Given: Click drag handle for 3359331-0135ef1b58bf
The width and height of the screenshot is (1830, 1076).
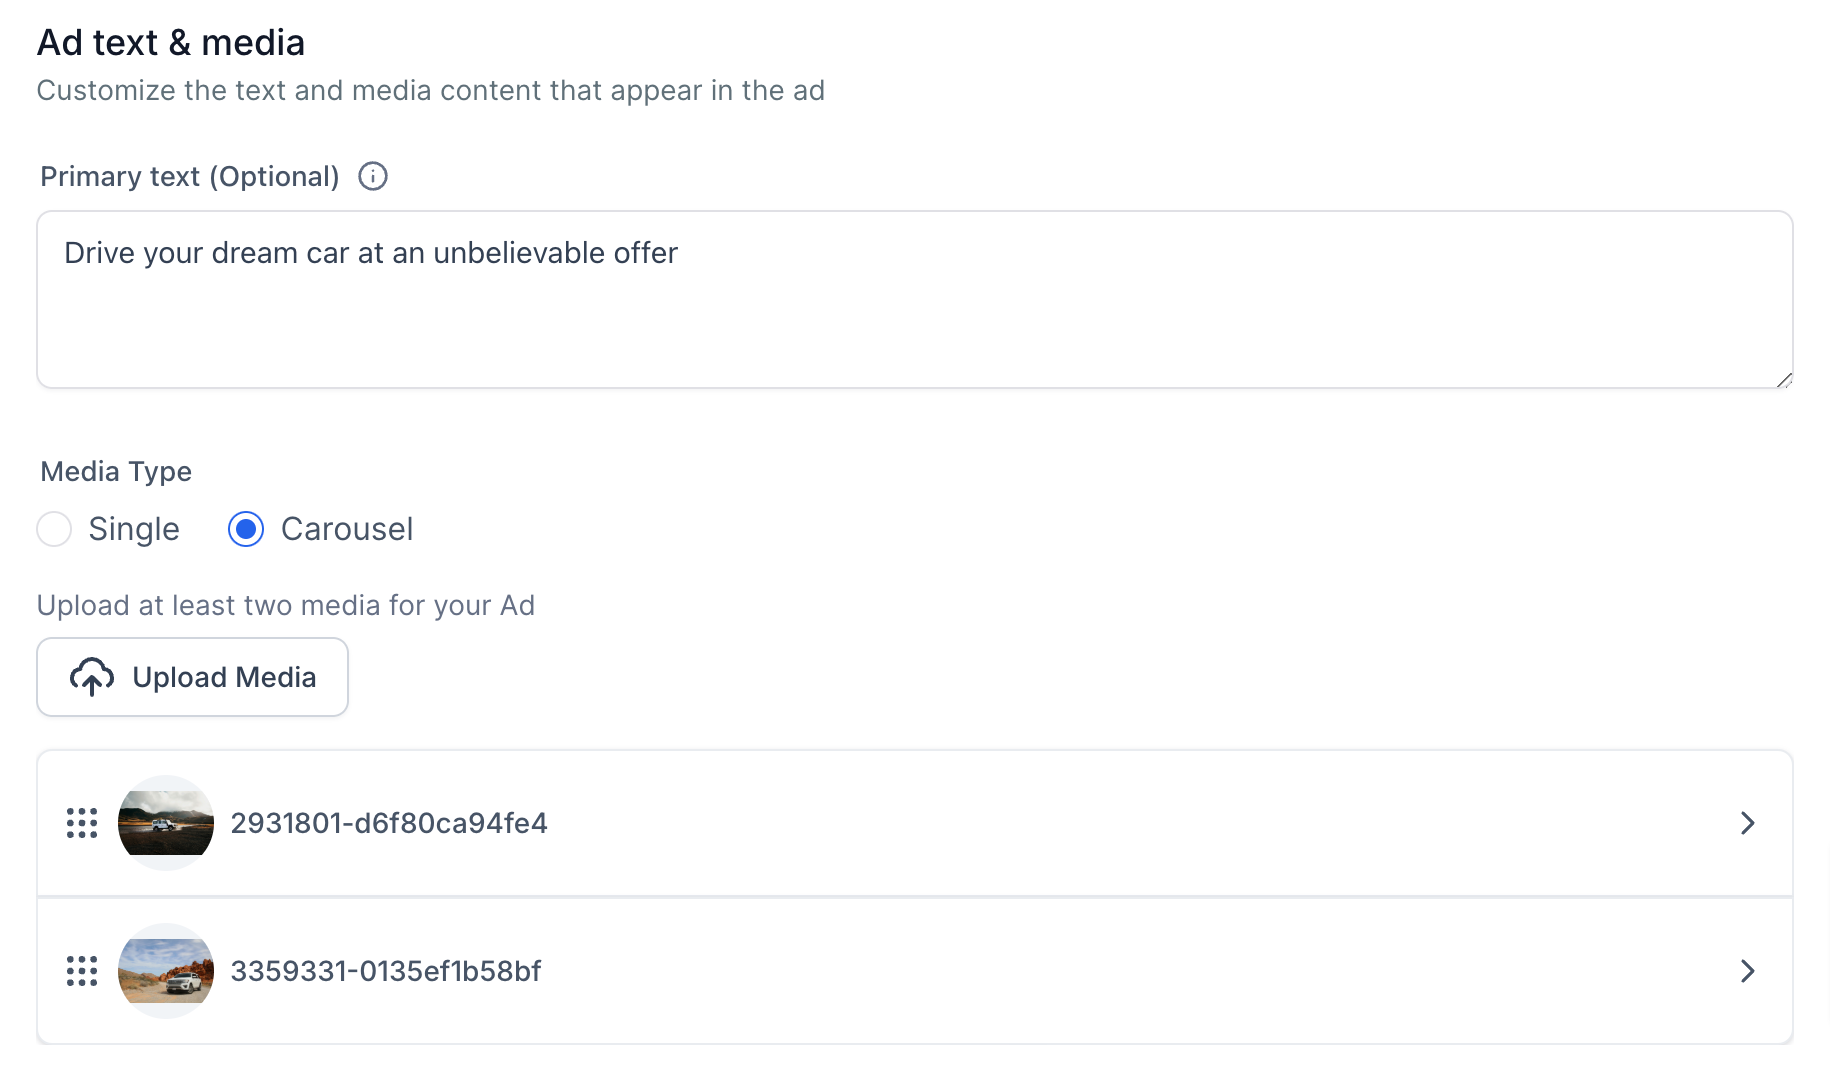Looking at the screenshot, I should [82, 971].
